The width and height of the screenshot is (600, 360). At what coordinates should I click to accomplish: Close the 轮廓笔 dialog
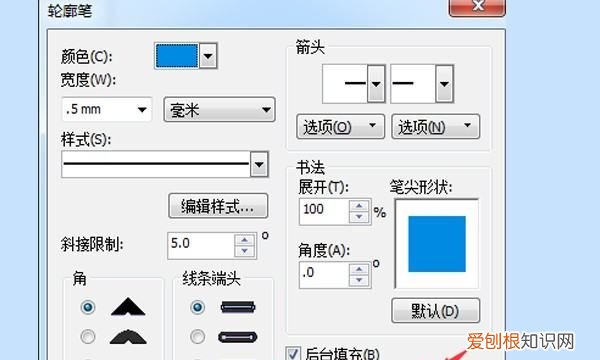pos(477,7)
